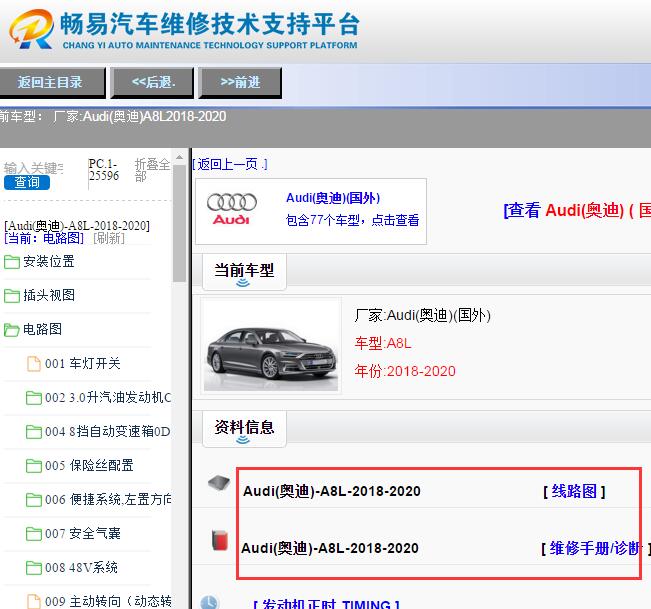
Task: Click the Audi four-rings logo
Action: pos(232,209)
